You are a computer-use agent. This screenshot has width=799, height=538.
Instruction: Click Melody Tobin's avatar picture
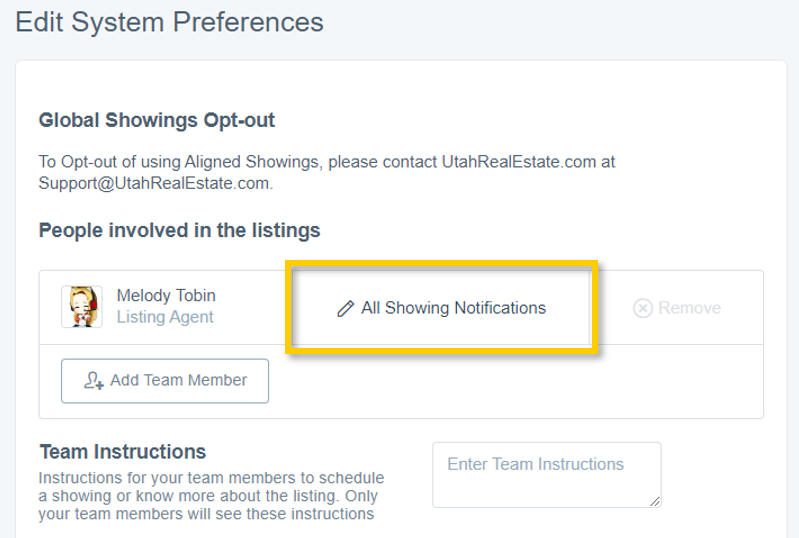pos(82,307)
